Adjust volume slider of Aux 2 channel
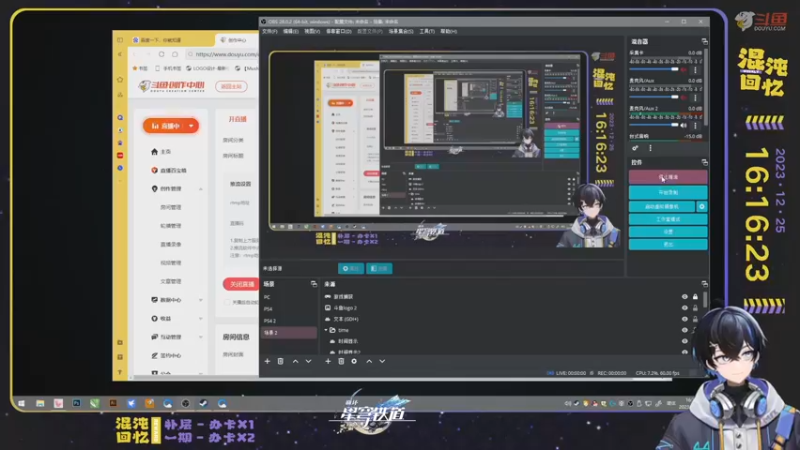The width and height of the screenshot is (800, 450). point(654,125)
